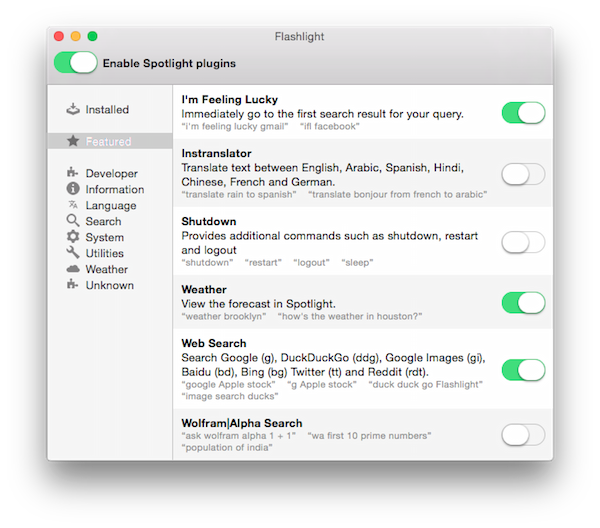Turn on the Shutdown plugin switch
The width and height of the screenshot is (600, 528).
(523, 242)
